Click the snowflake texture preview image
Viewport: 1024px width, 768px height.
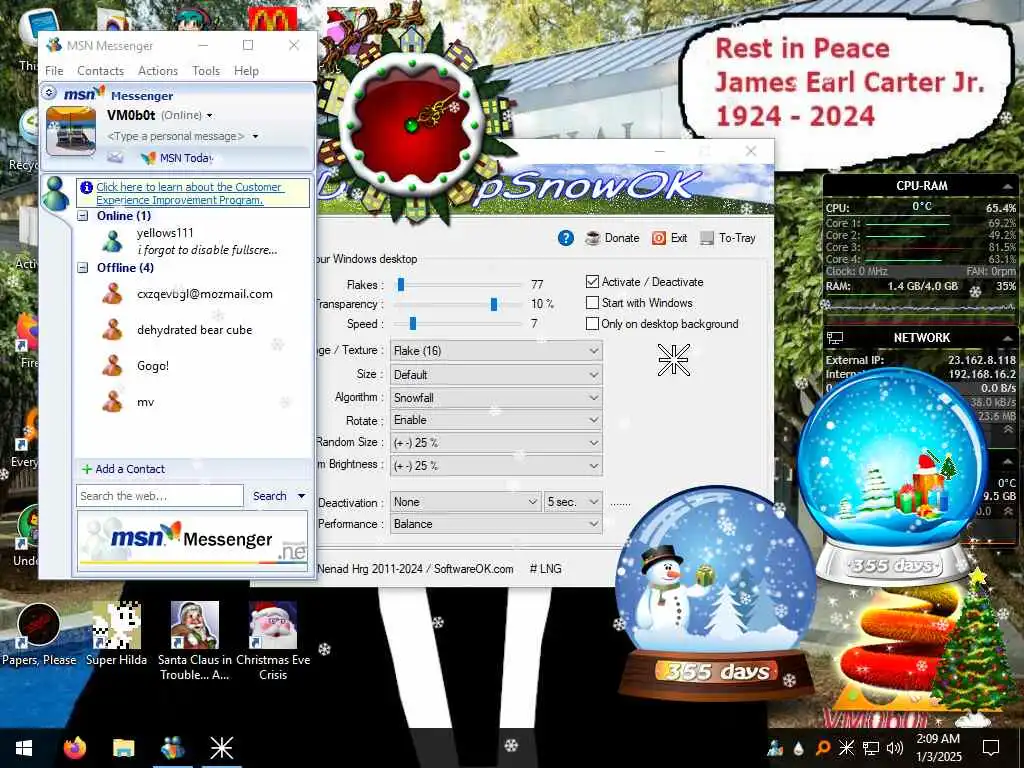pyautogui.click(x=673, y=360)
